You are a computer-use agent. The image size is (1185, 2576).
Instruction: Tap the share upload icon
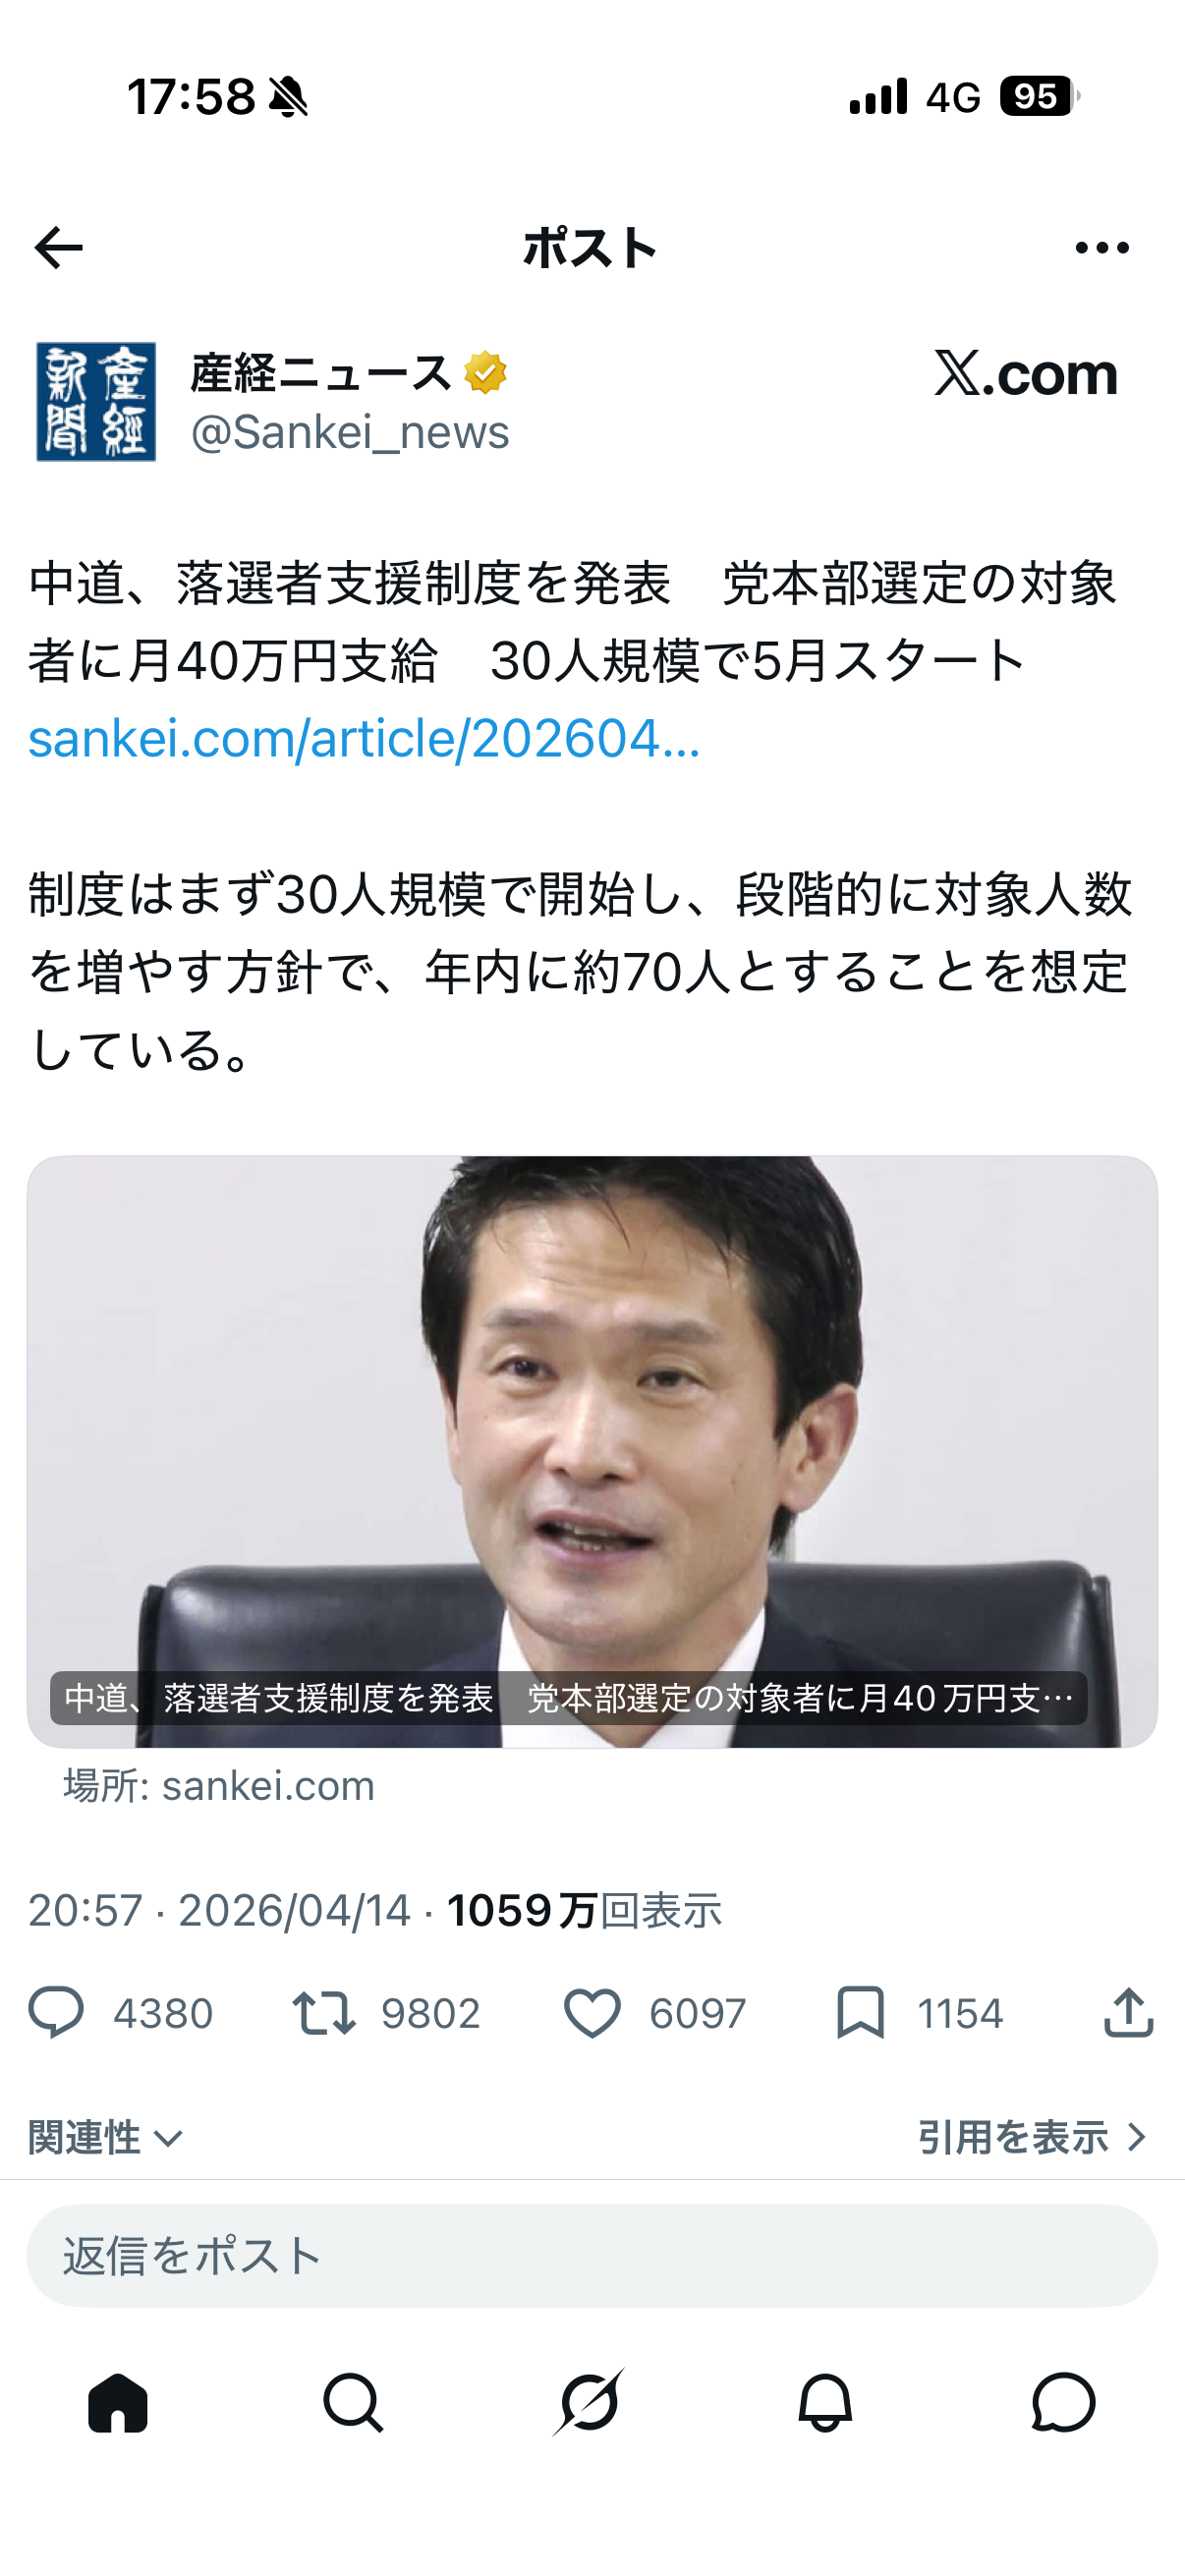coord(1129,2012)
